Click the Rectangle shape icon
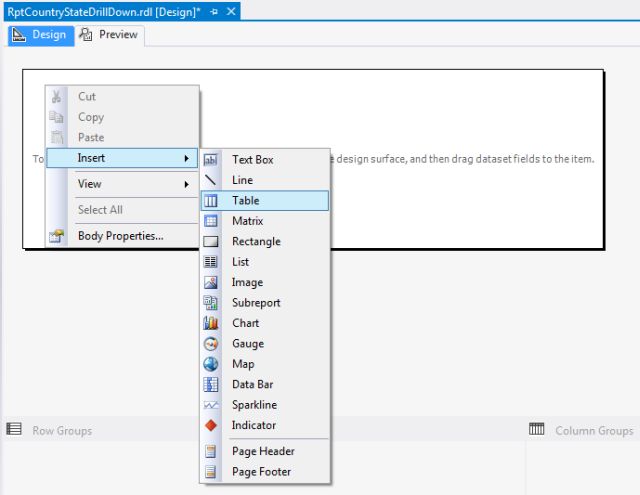Screen dimensions: 640x495 (x=211, y=241)
